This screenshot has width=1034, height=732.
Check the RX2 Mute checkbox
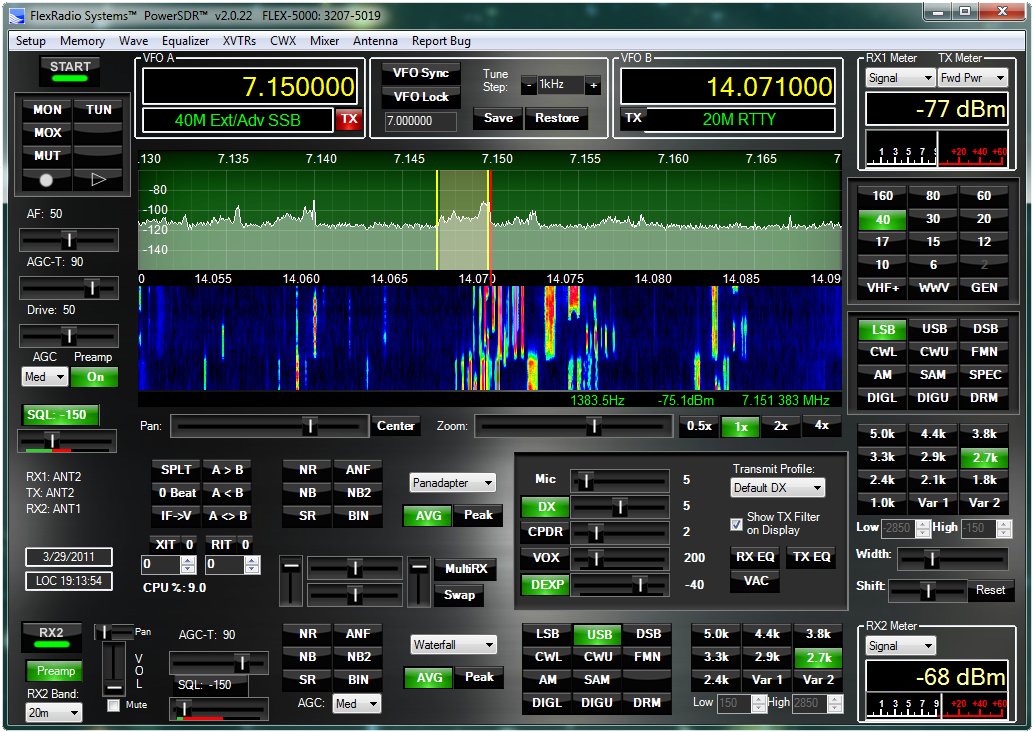click(x=113, y=706)
